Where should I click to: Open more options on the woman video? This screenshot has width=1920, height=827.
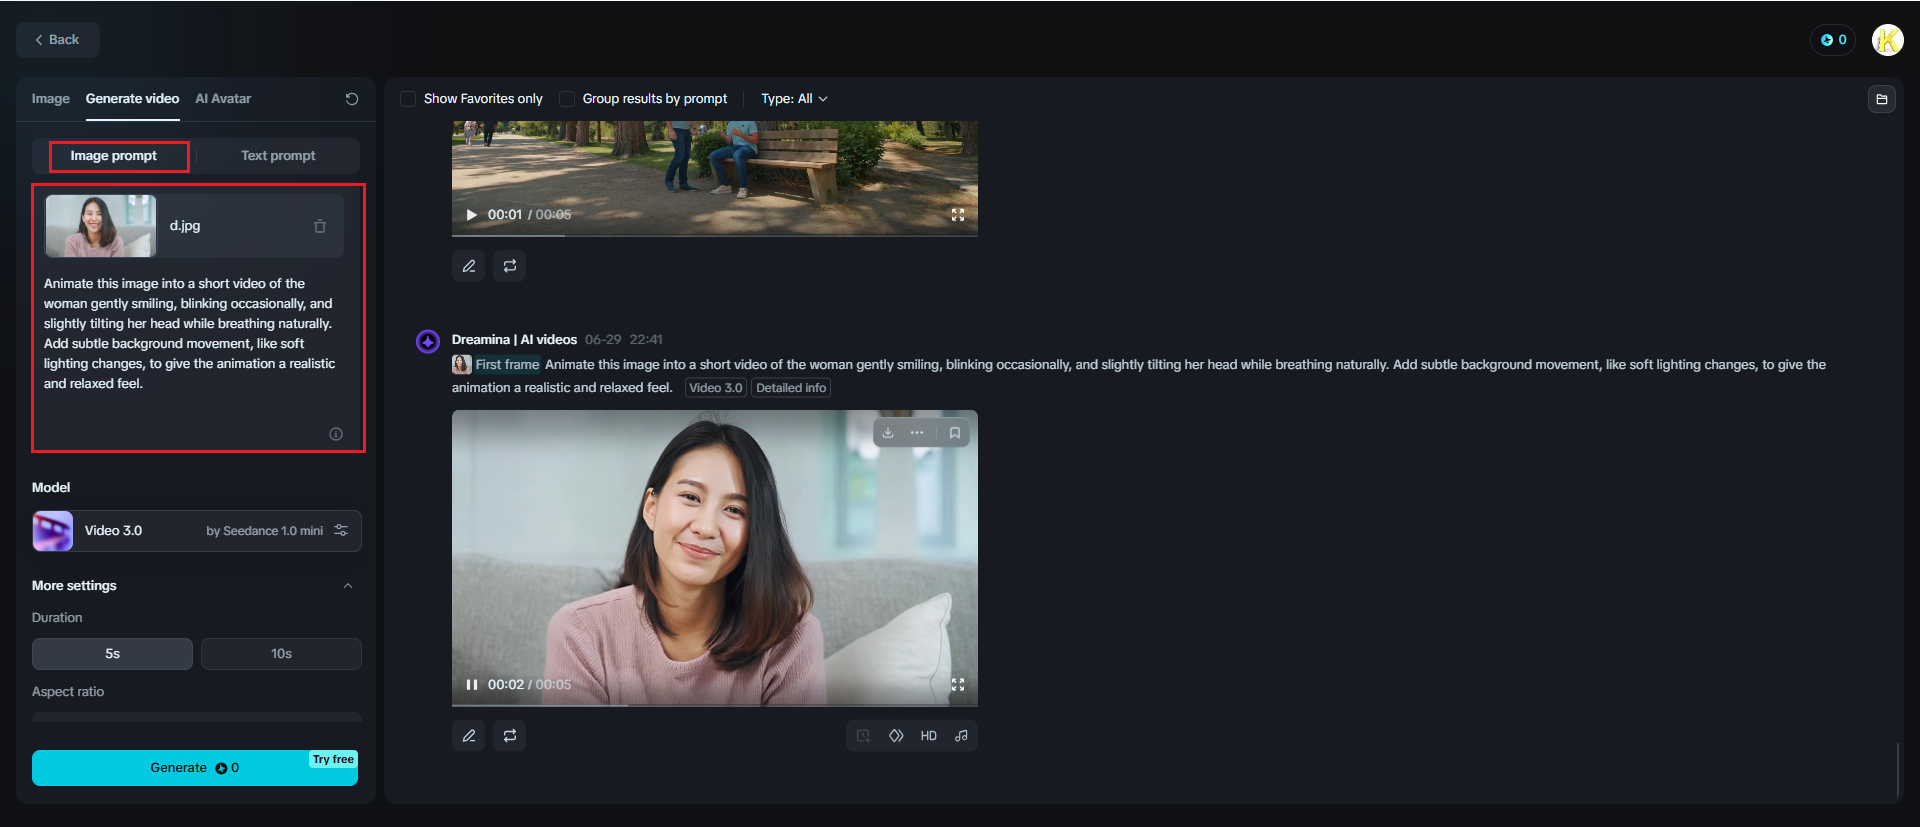(917, 433)
